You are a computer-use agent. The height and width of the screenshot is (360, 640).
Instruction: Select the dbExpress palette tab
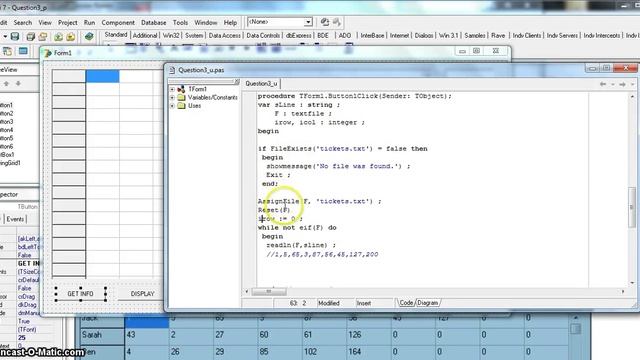coord(298,36)
